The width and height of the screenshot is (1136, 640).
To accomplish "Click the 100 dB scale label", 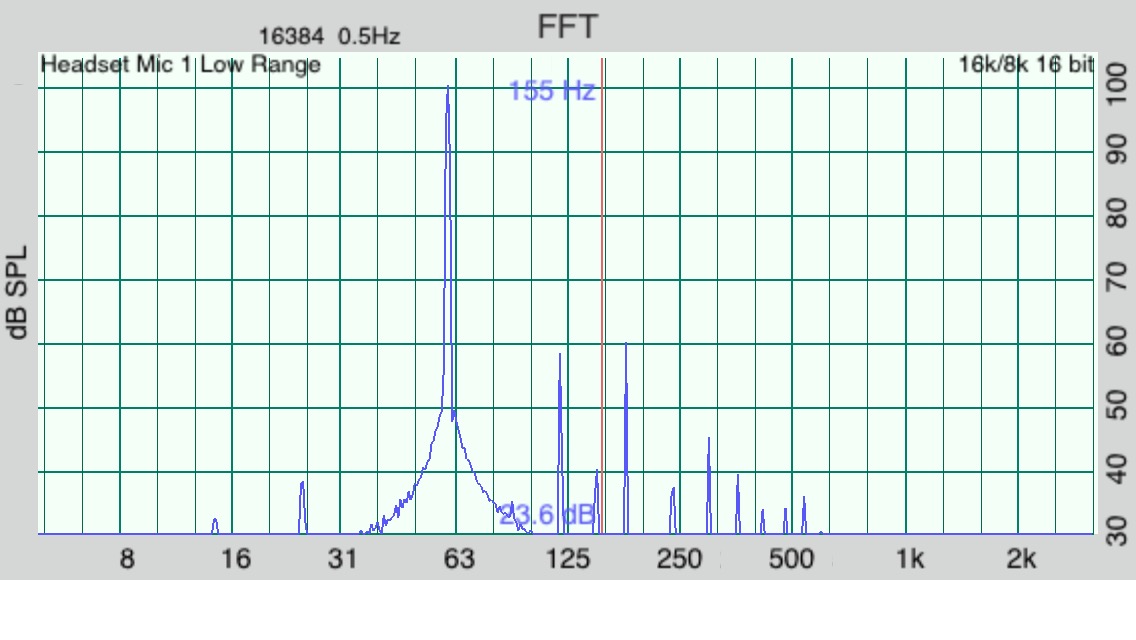I will pyautogui.click(x=1117, y=83).
